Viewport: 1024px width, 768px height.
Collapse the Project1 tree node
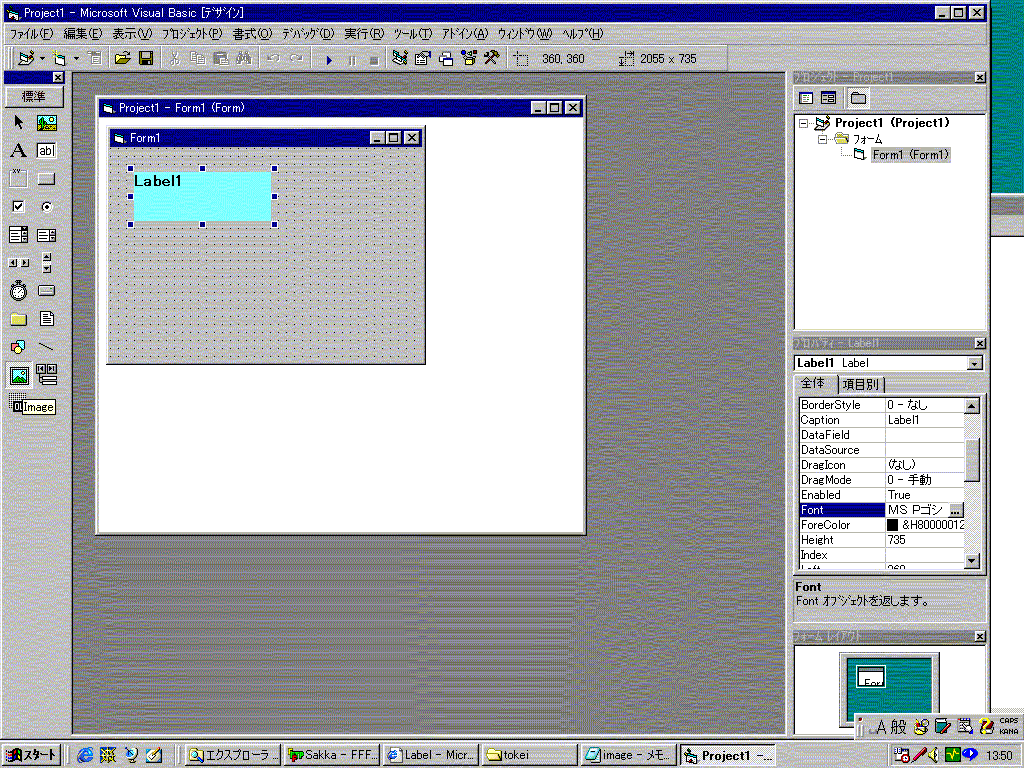click(x=803, y=123)
